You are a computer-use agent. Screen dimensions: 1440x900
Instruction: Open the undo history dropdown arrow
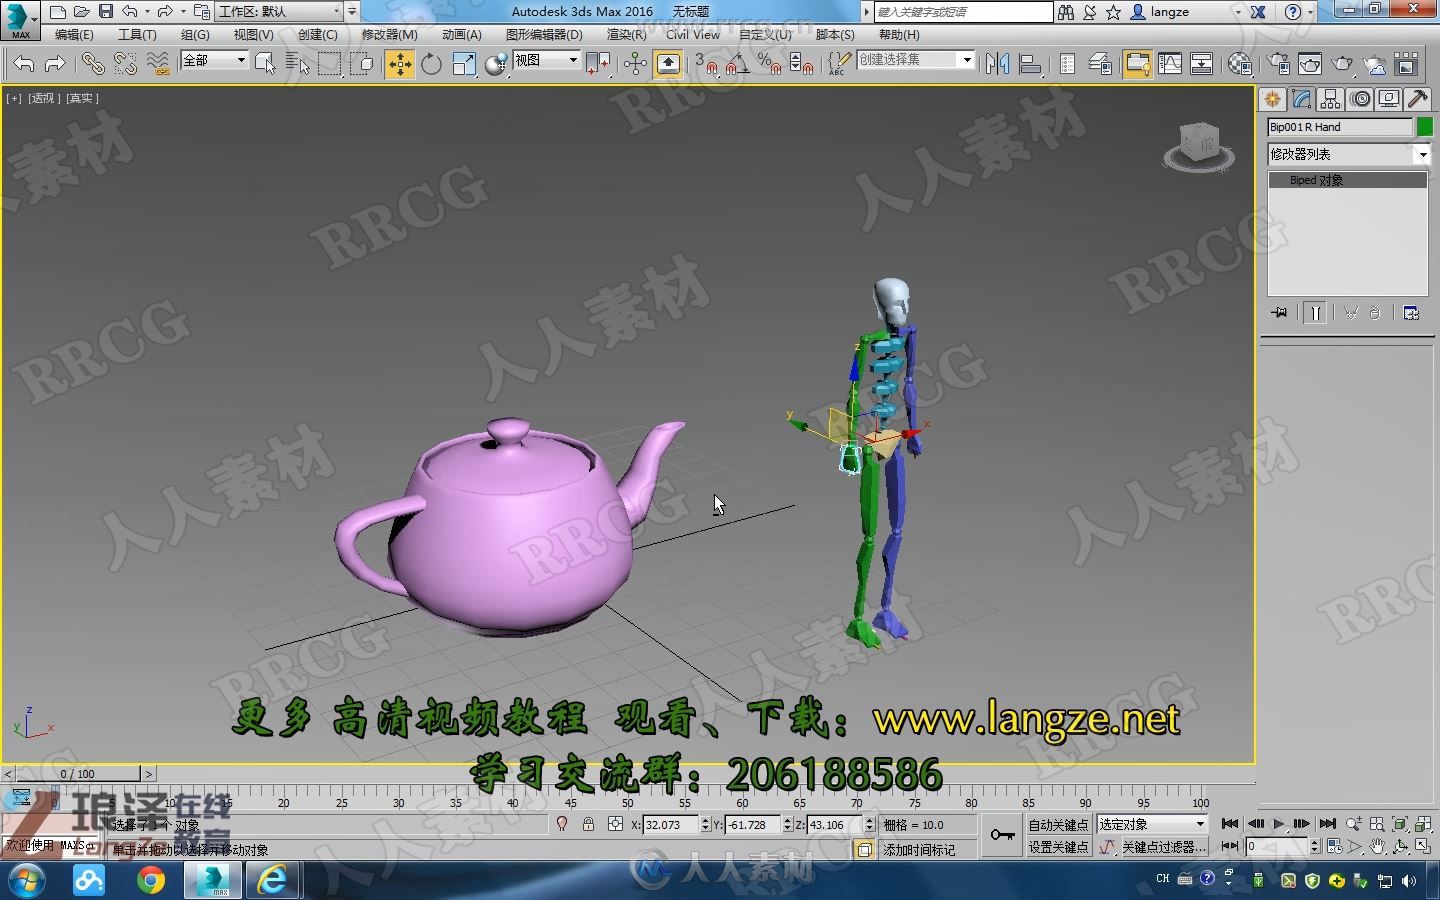[148, 12]
